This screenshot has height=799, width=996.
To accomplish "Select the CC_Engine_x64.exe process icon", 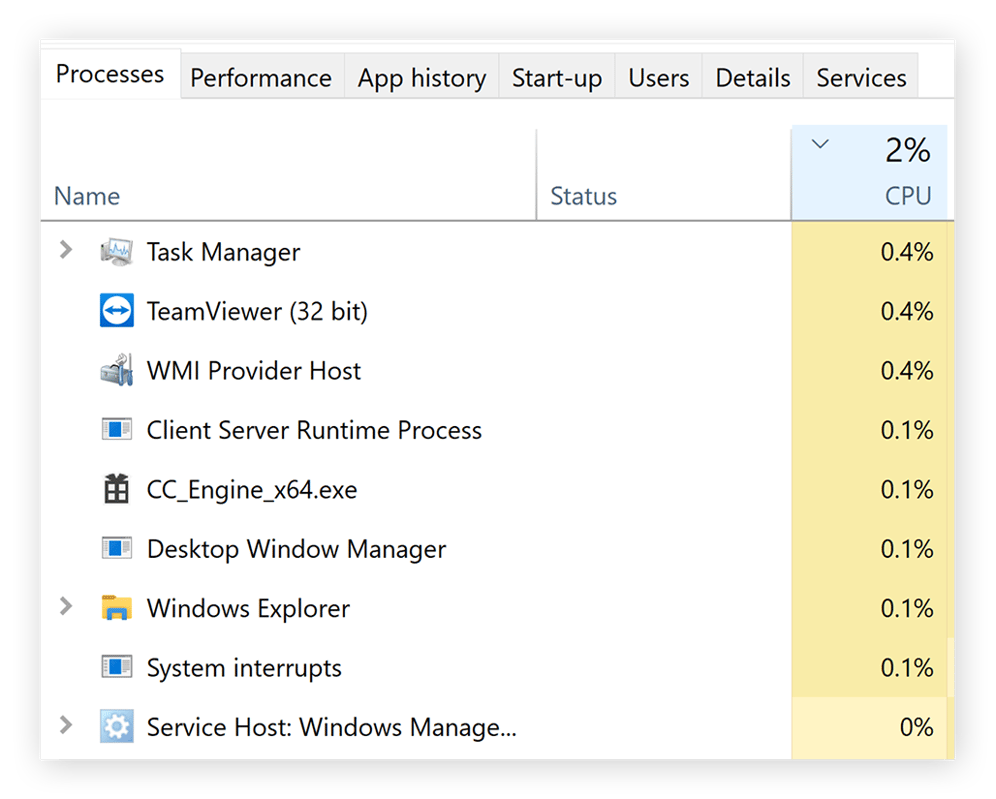I will click(x=117, y=489).
